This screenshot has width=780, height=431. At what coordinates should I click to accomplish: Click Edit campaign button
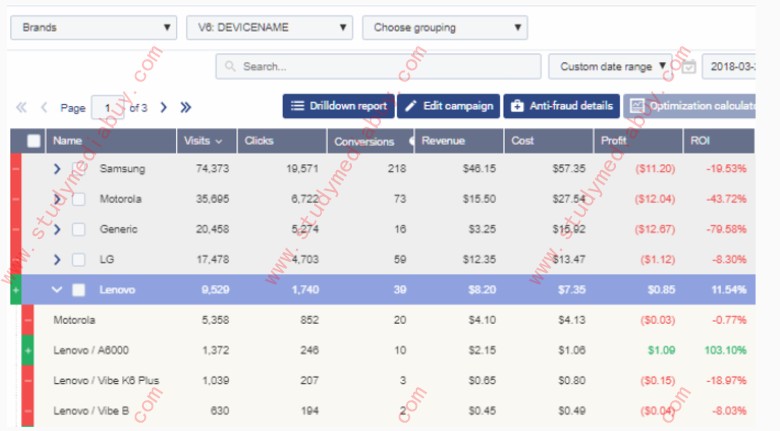click(x=449, y=106)
